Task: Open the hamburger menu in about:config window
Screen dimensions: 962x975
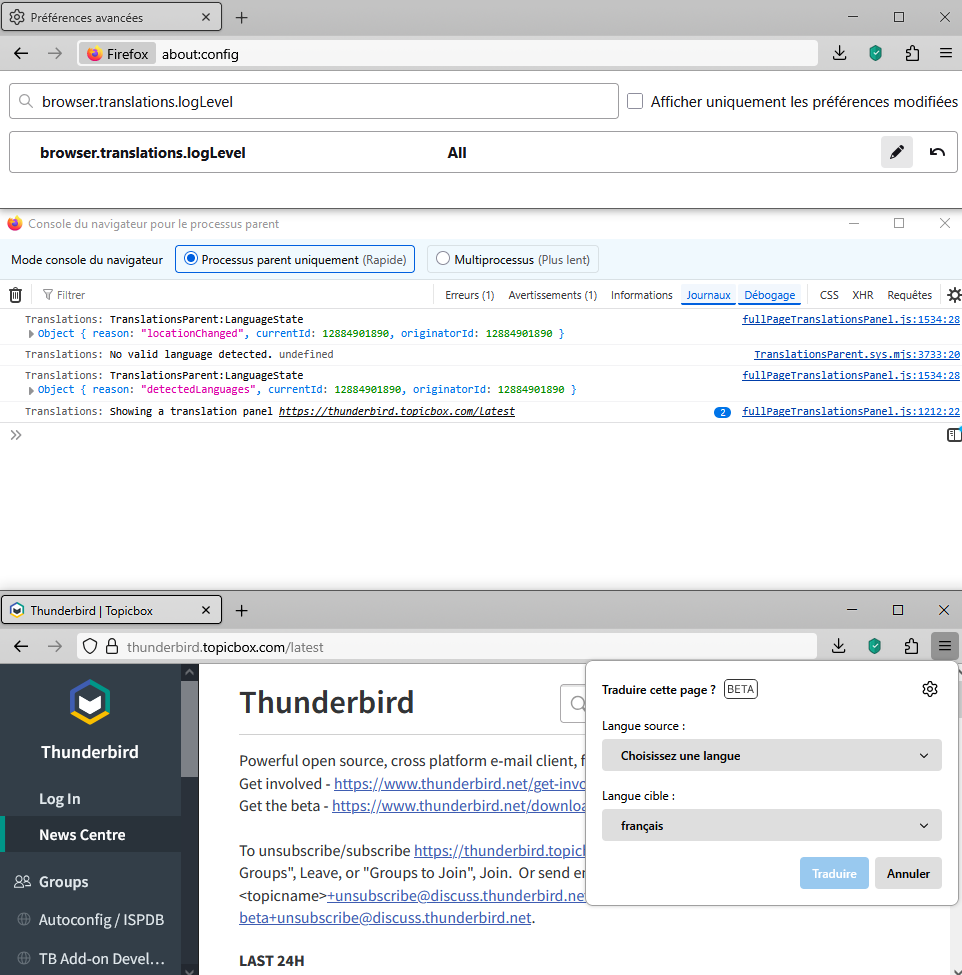Action: [x=946, y=53]
